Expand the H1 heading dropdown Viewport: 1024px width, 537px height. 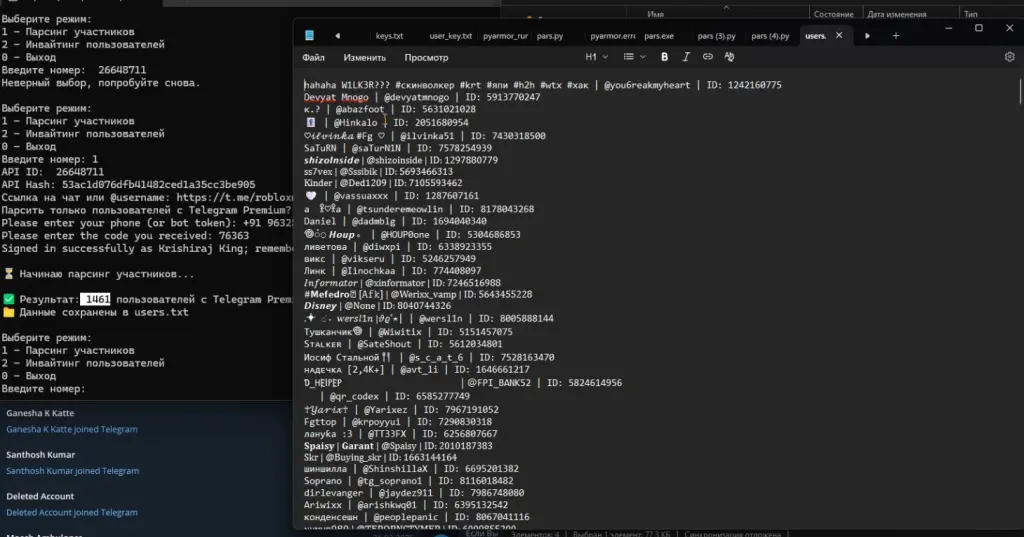[x=596, y=58]
